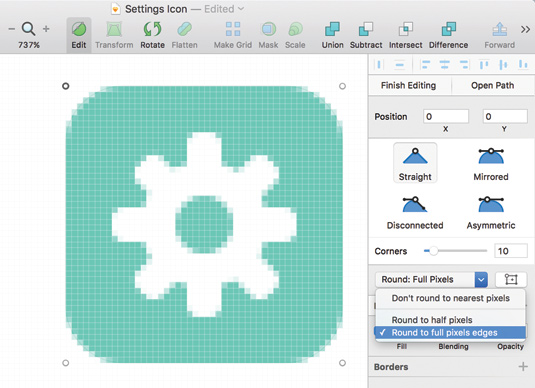Viewport: 535px width, 388px height.
Task: Edit the X position field
Action: click(446, 116)
